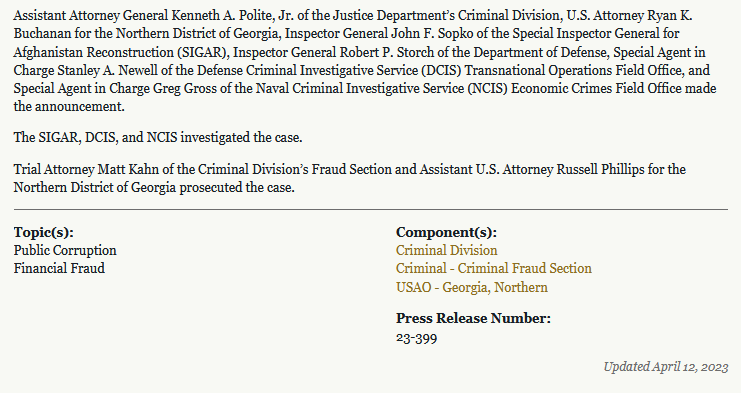The width and height of the screenshot is (741, 393).
Task: Click 'Northern District of Georgia prosecuted the case'
Action: [x=154, y=188]
